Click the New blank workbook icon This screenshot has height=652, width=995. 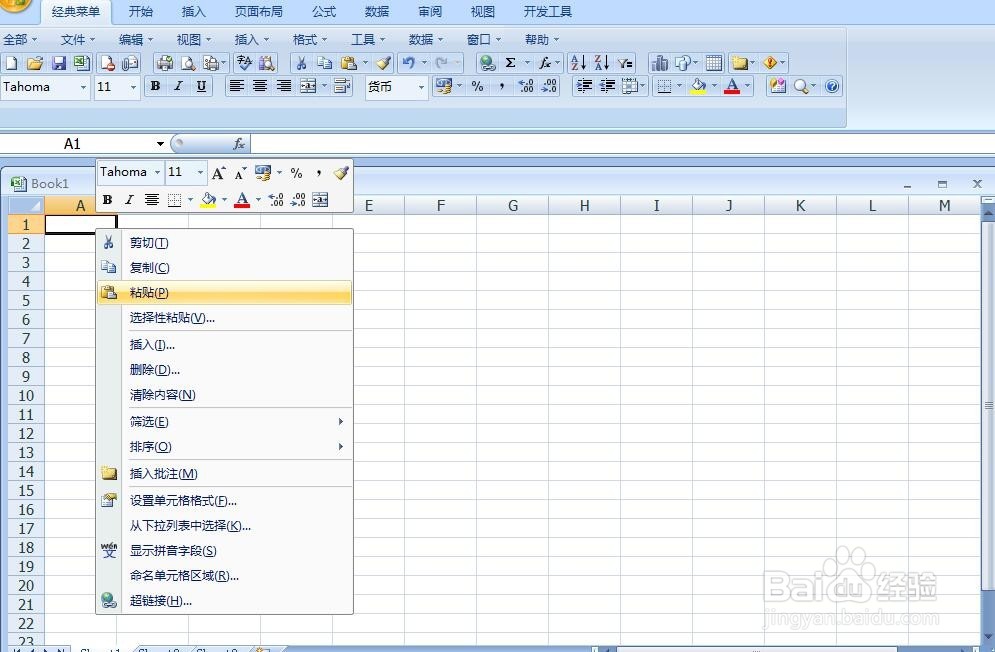pyautogui.click(x=11, y=63)
